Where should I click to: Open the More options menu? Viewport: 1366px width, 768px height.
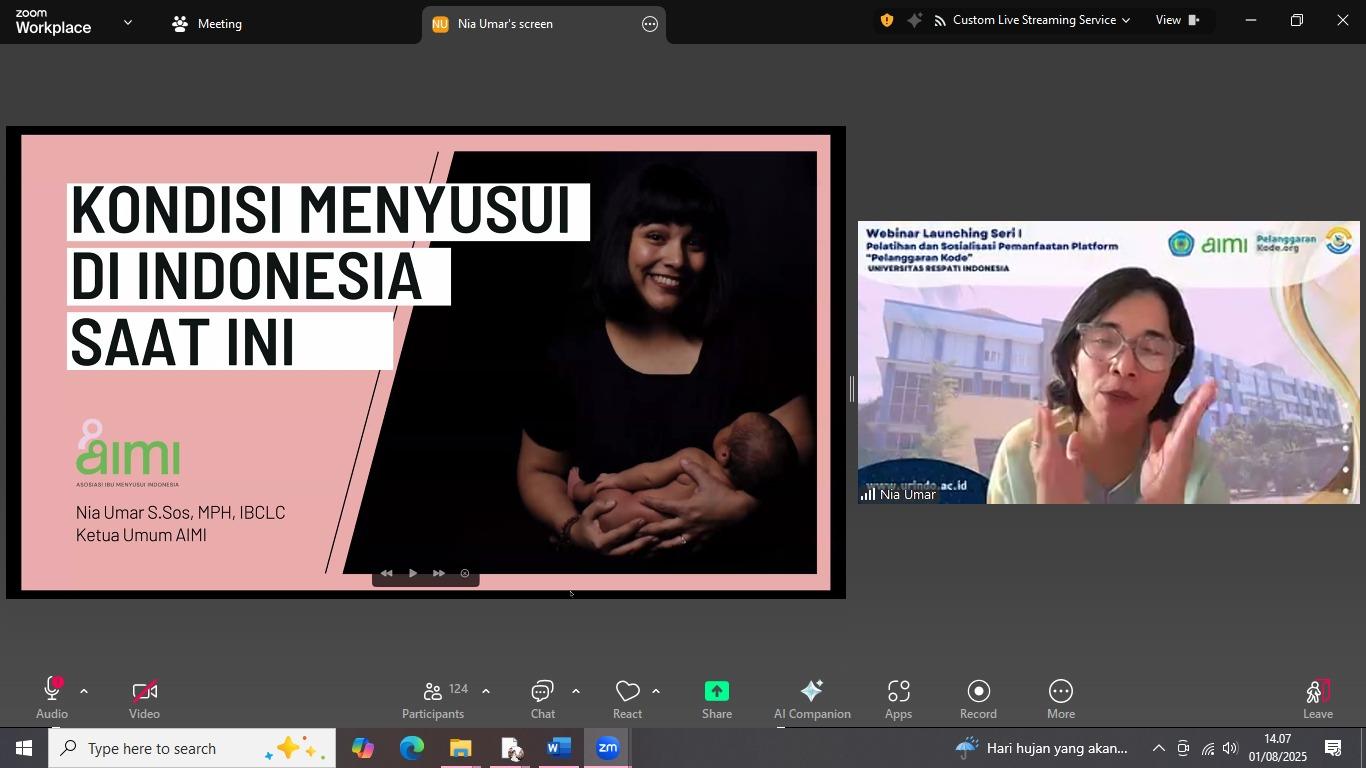pos(1059,697)
